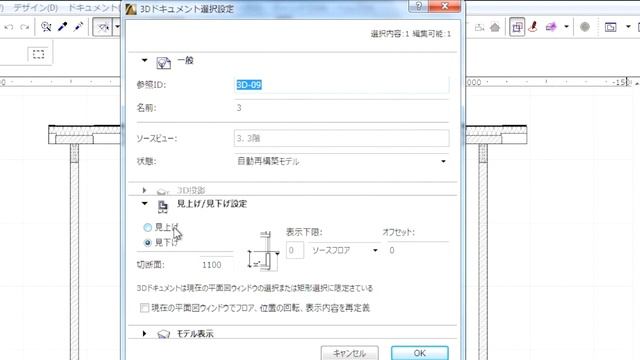Click the purple layered tool icon

coord(551,27)
